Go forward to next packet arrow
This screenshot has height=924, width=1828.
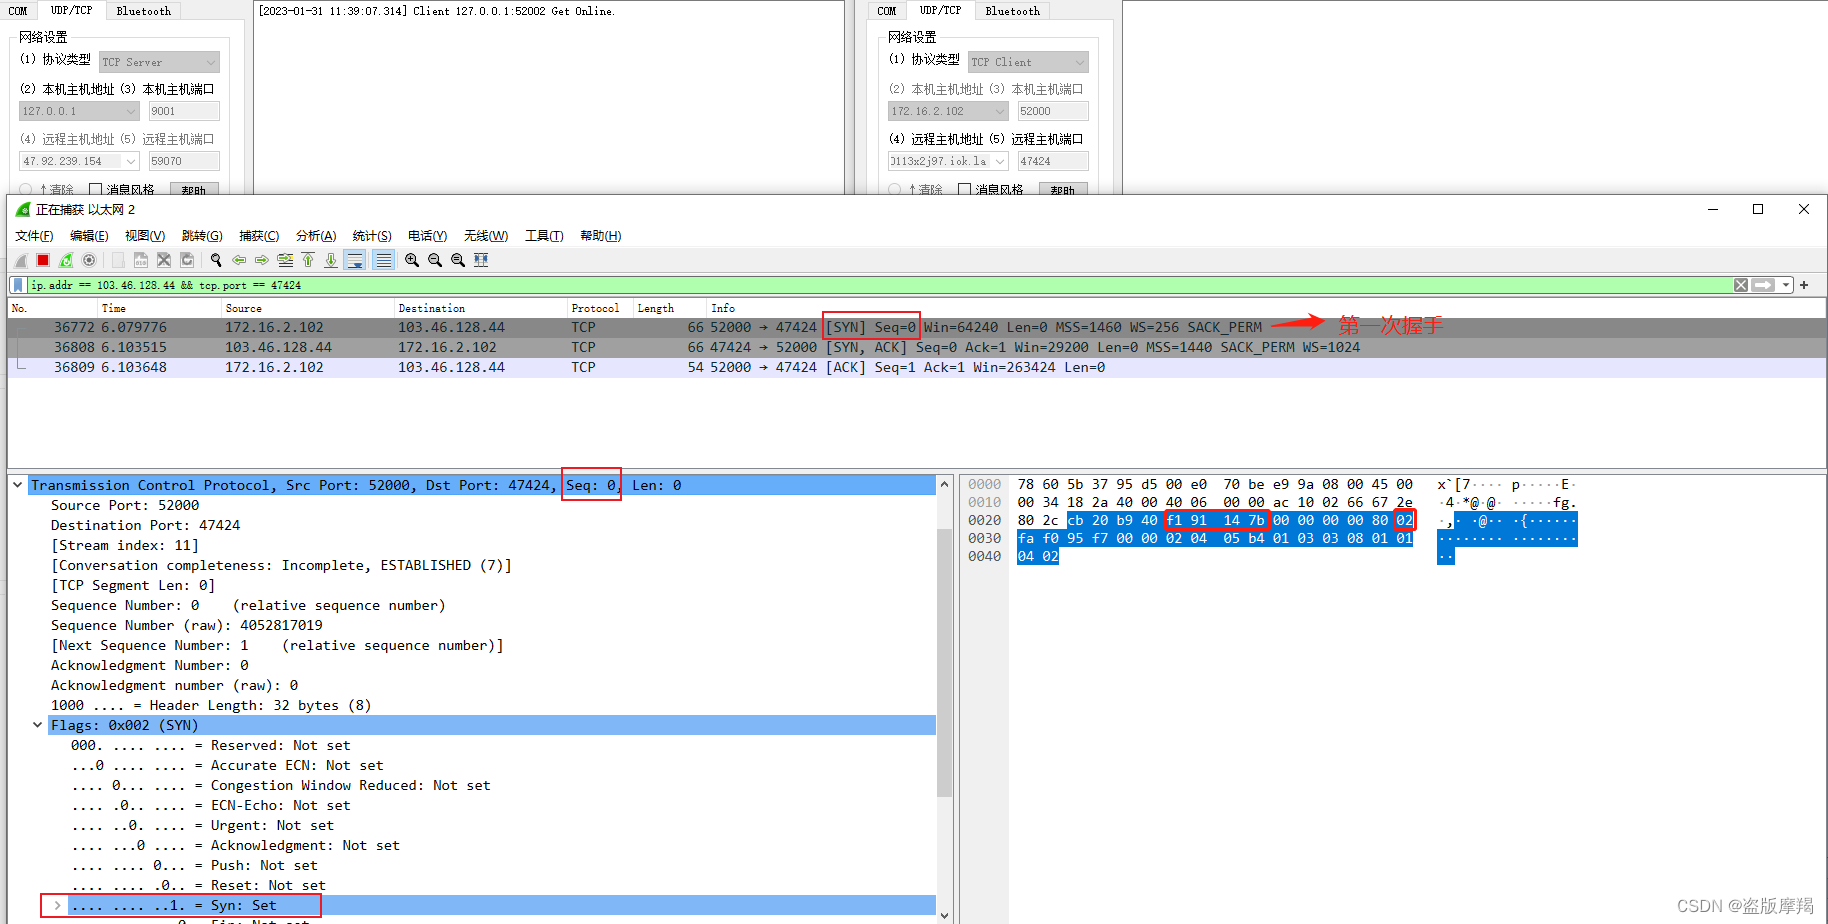[x=262, y=260]
